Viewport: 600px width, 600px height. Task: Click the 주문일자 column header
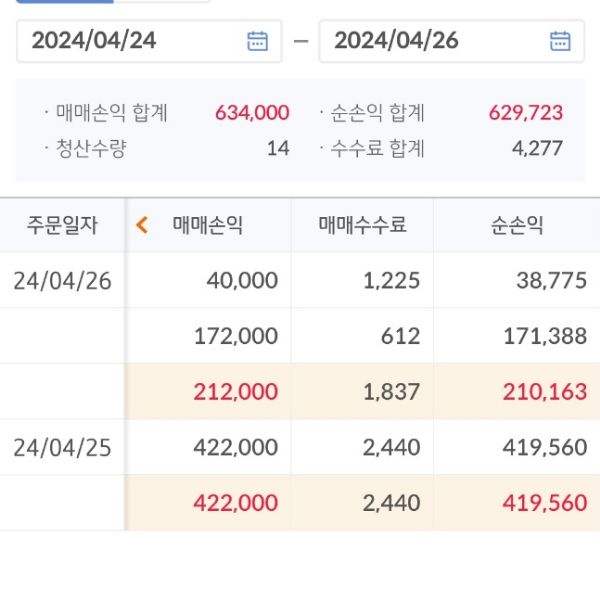click(62, 225)
